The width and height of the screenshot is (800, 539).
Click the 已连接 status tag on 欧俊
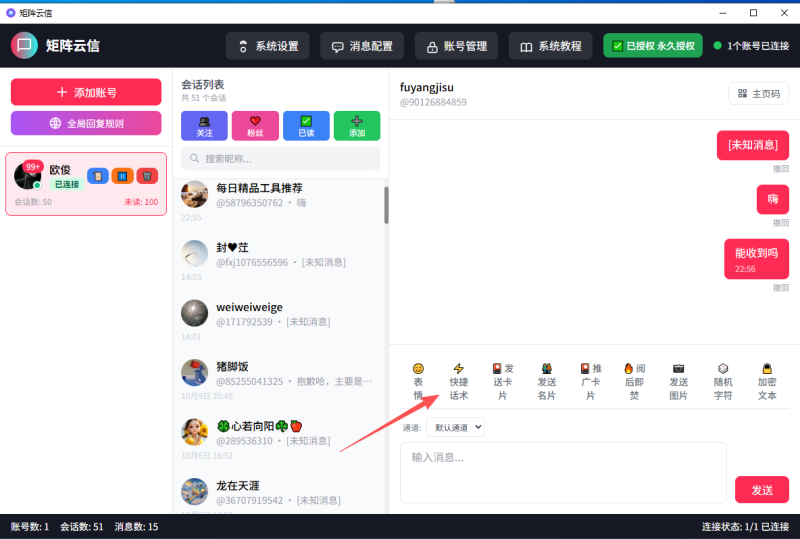pos(67,184)
